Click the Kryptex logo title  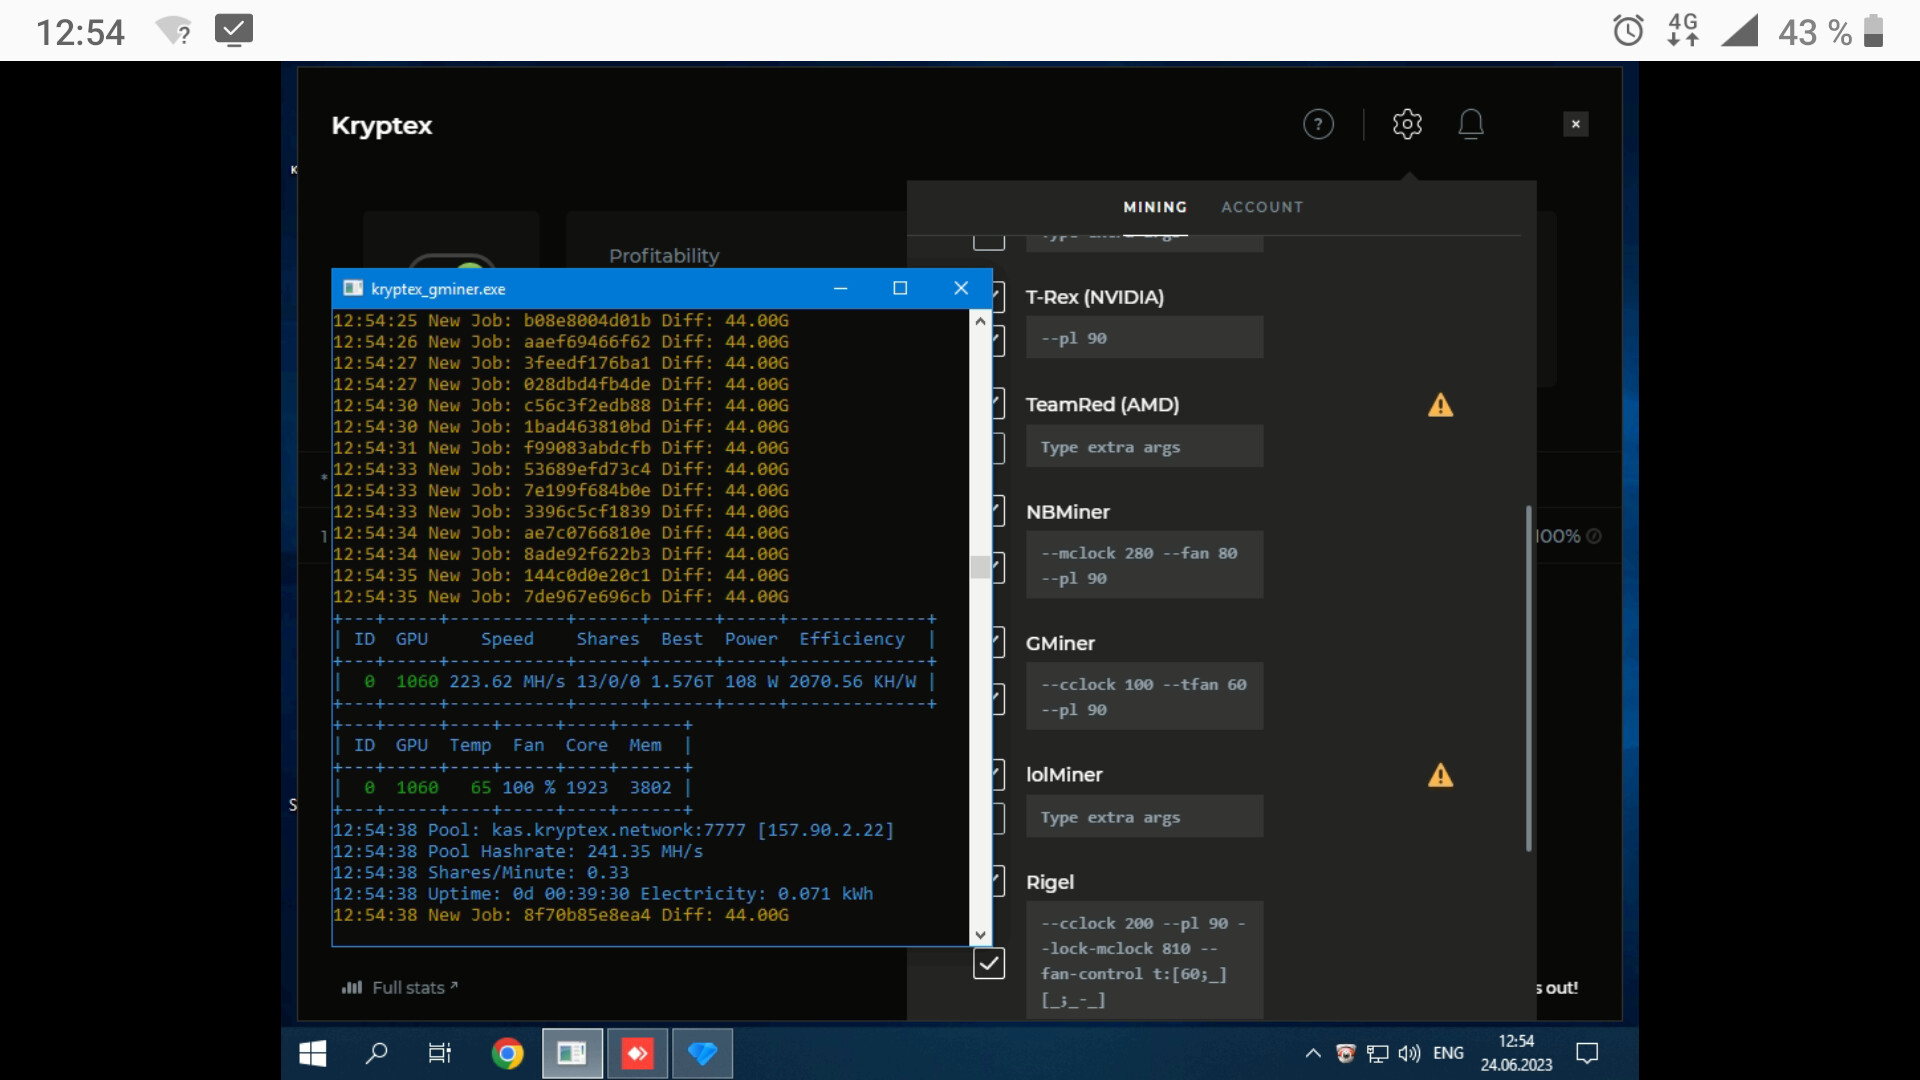point(382,126)
